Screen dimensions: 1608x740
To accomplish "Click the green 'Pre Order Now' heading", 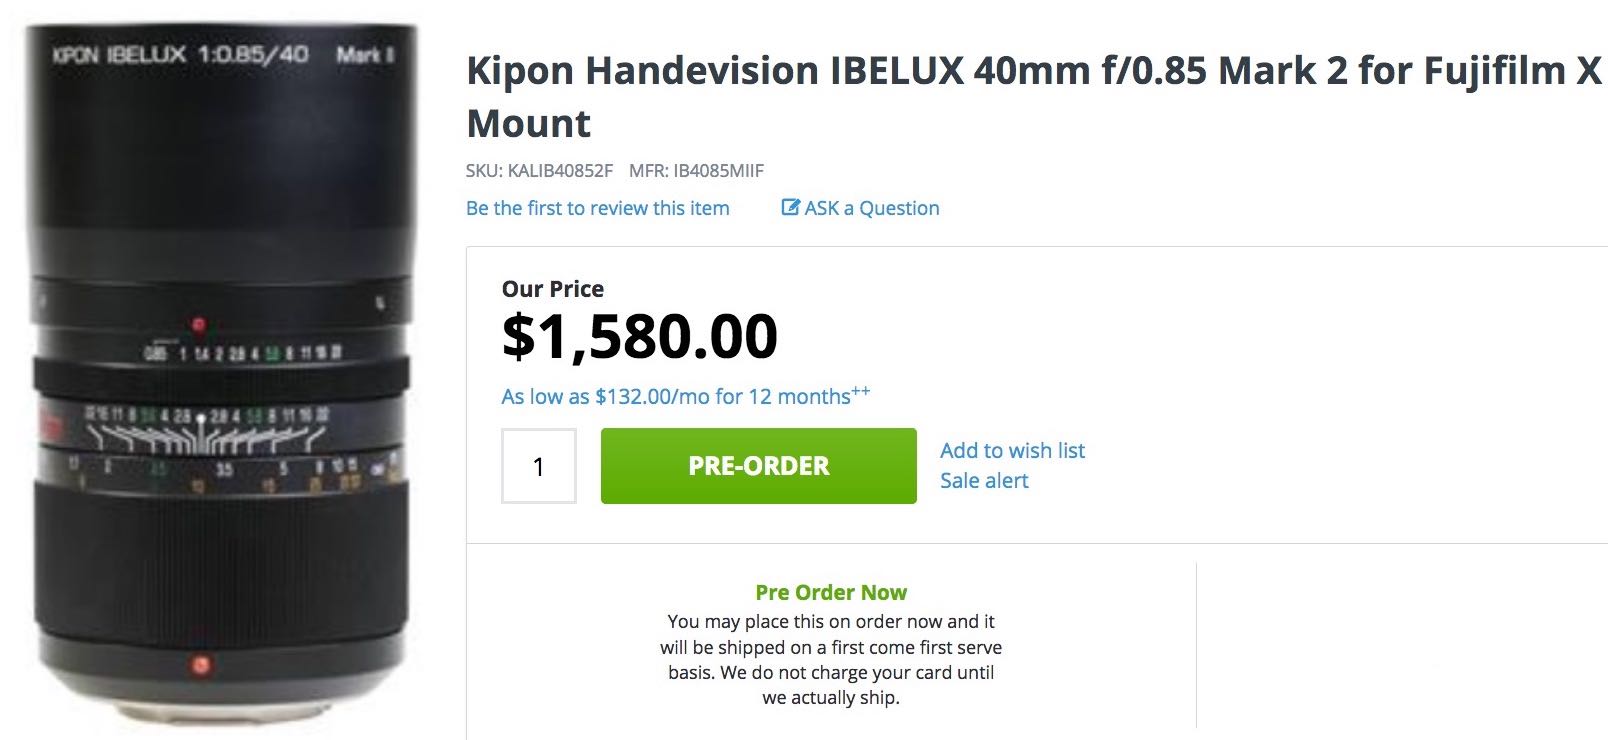I will point(831,592).
